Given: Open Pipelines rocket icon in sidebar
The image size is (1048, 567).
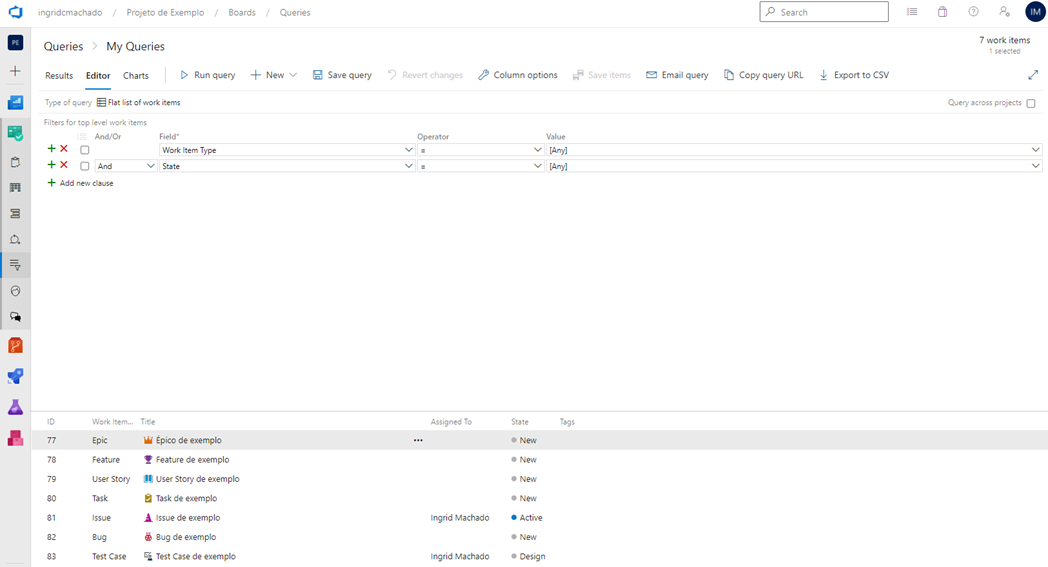Looking at the screenshot, I should click(x=15, y=376).
